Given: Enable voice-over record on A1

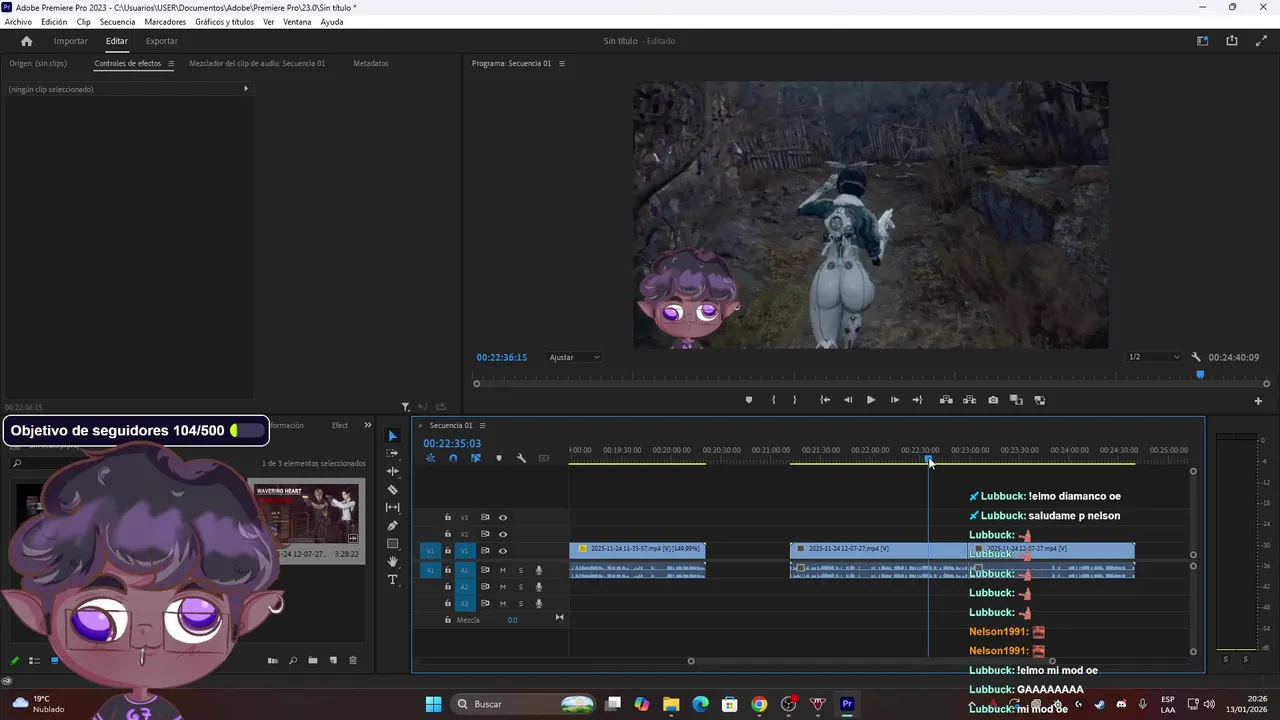Looking at the screenshot, I should click(539, 571).
